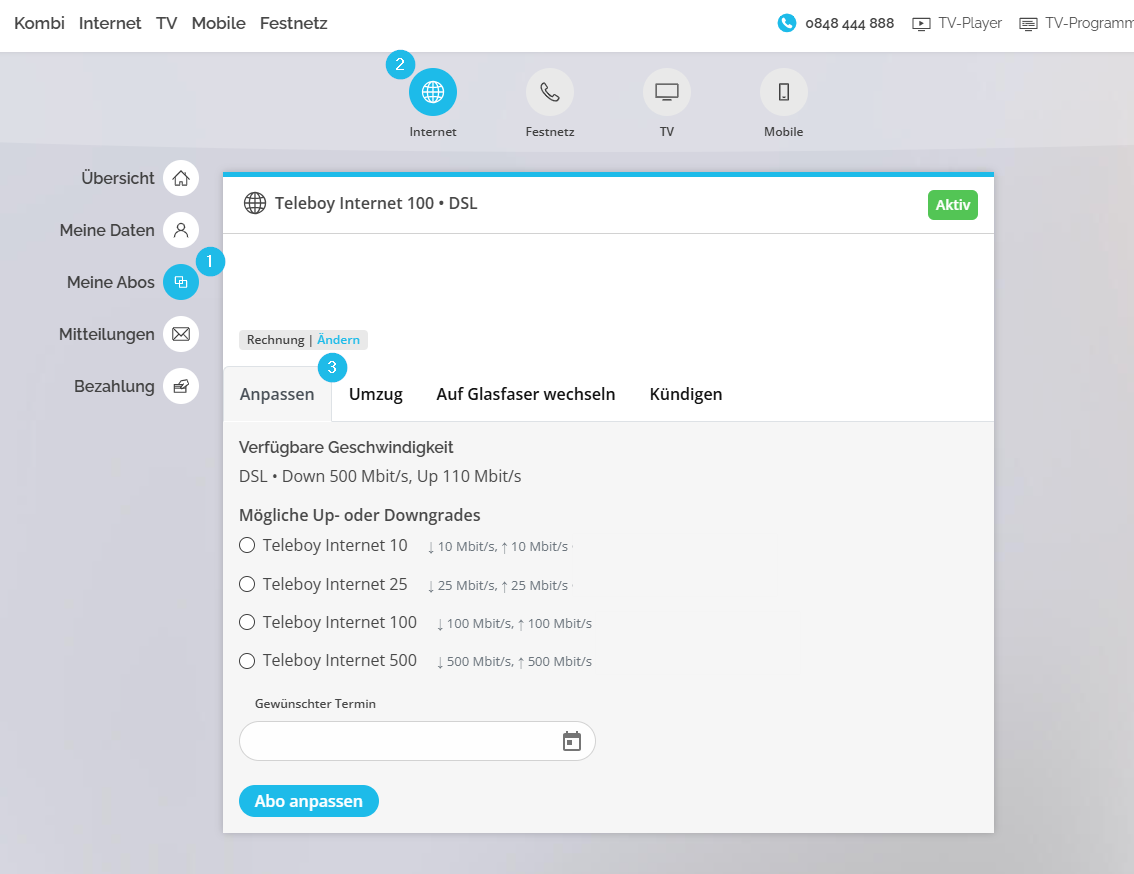The image size is (1134, 874).
Task: Click the Meine Daten sidebar label
Action: pyautogui.click(x=107, y=230)
